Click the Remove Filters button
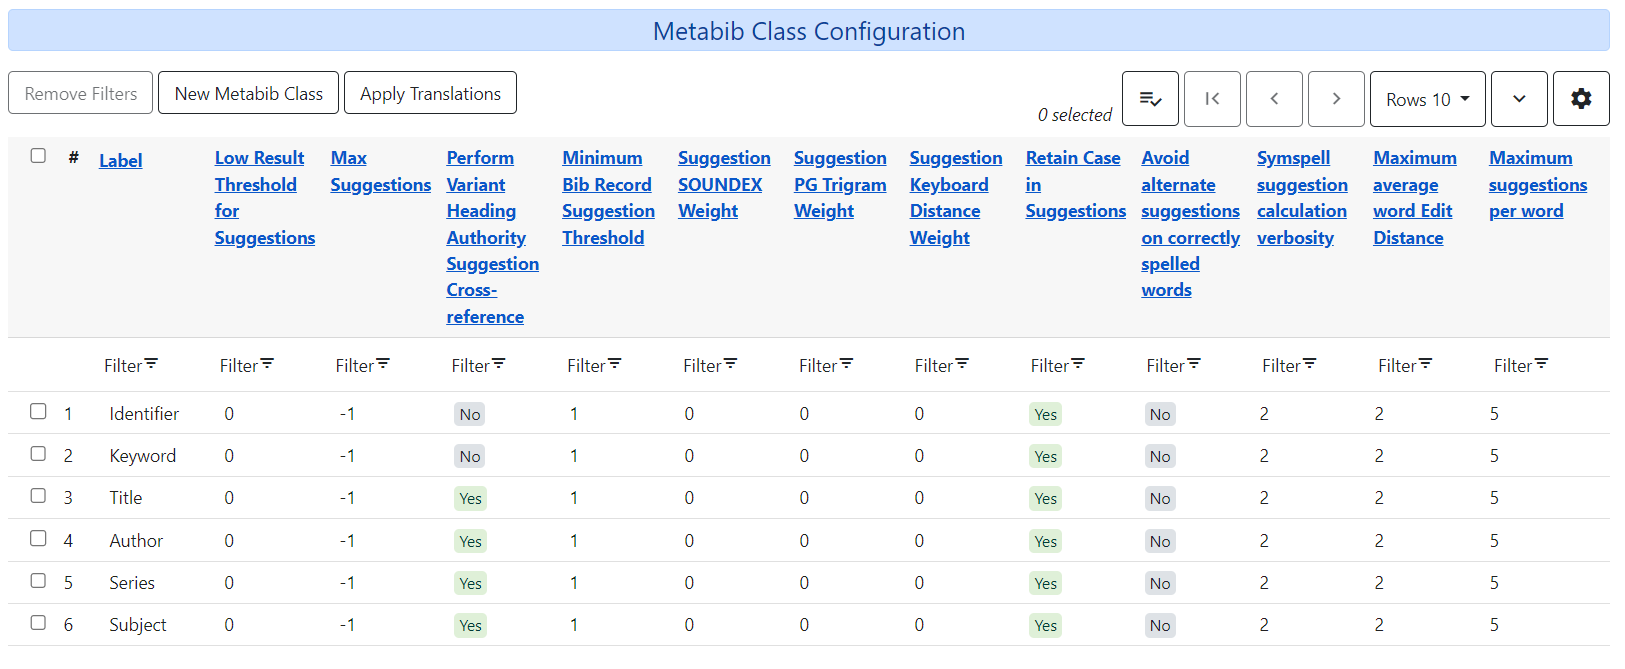This screenshot has width=1625, height=669. click(80, 92)
